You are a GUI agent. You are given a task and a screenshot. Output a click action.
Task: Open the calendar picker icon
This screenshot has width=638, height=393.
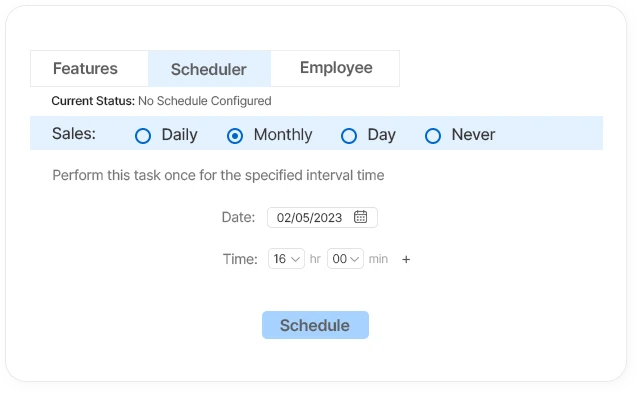click(360, 217)
